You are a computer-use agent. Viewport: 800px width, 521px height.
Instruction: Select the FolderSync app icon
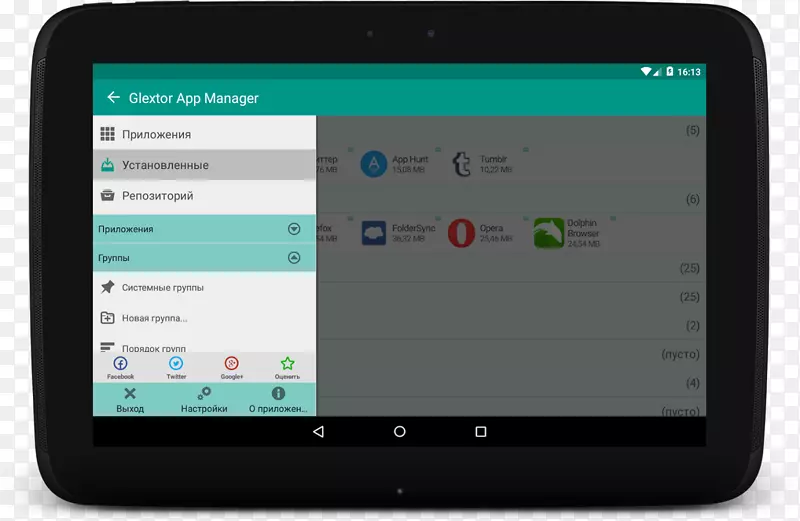[x=374, y=233]
